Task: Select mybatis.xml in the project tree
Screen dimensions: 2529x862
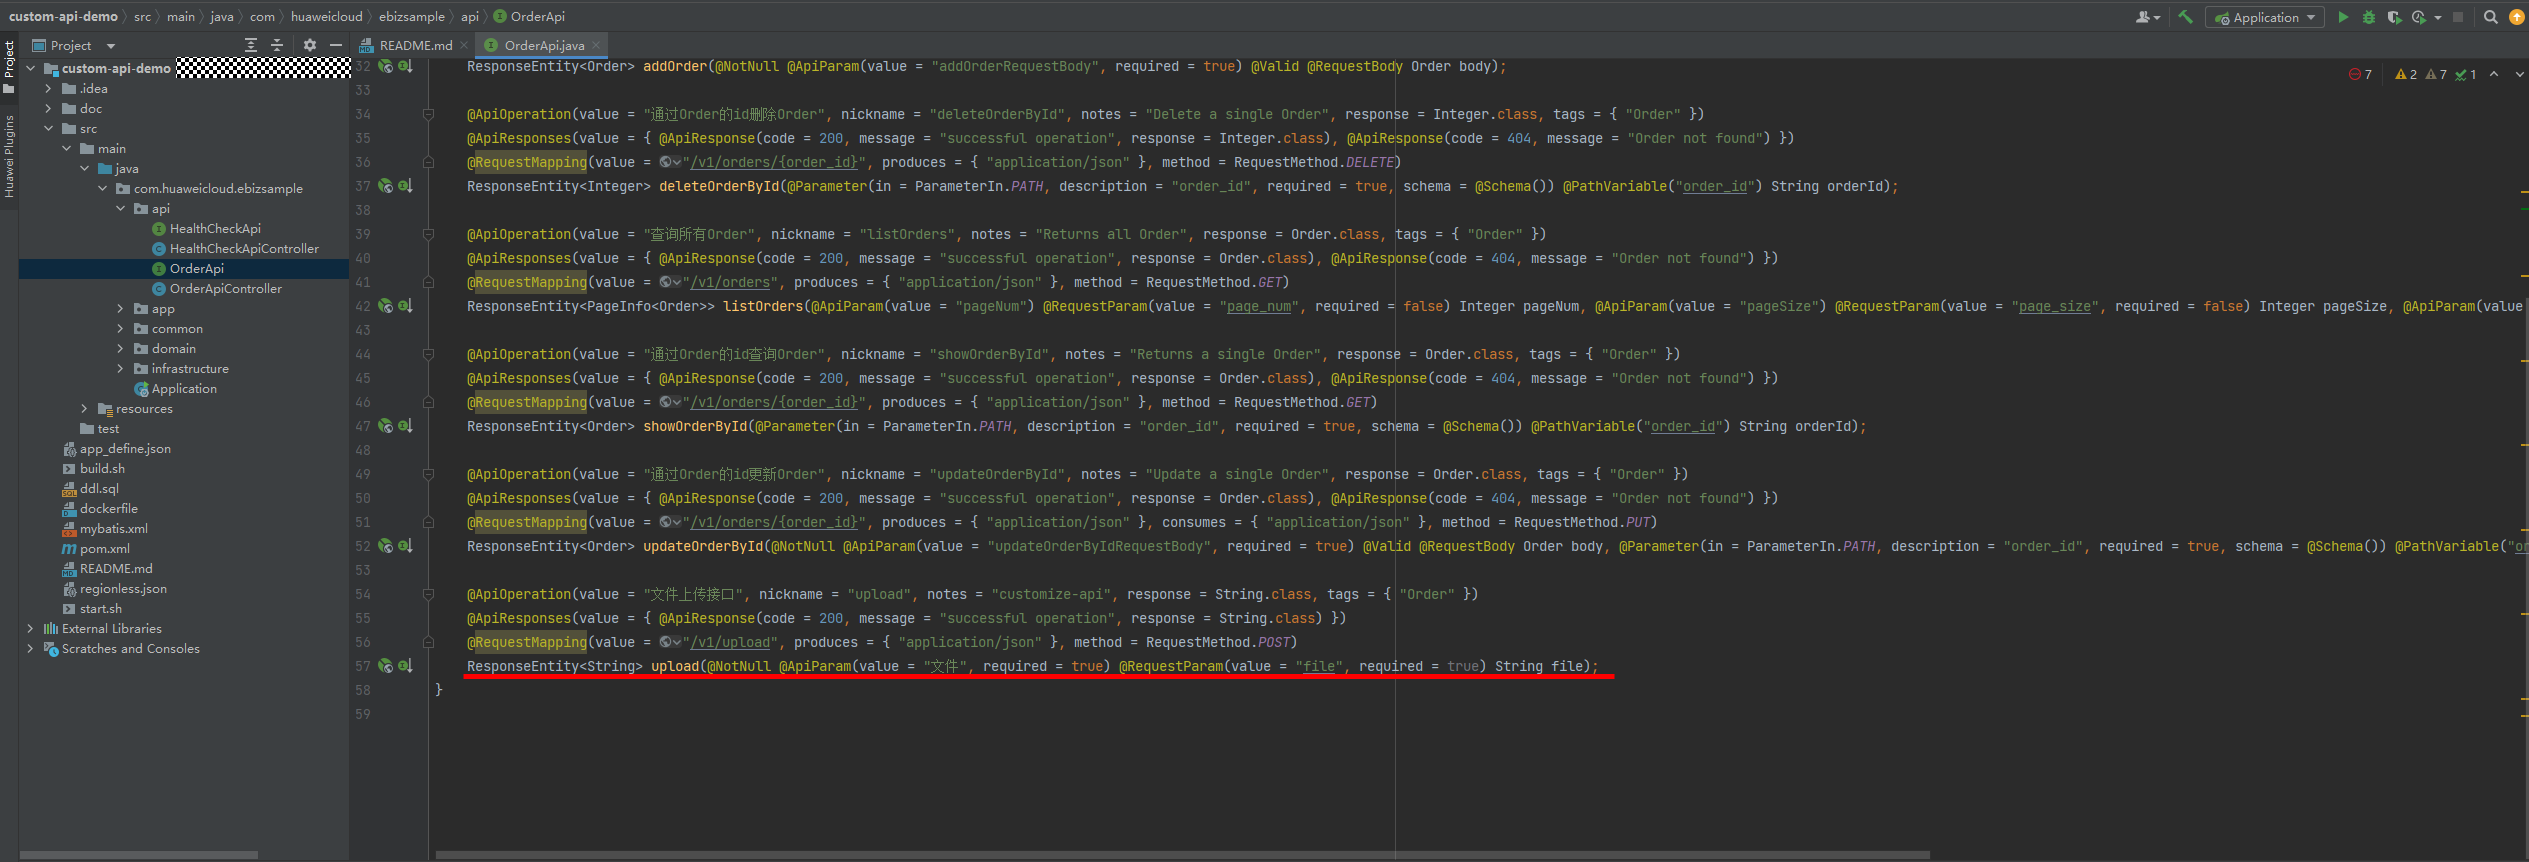Action: pos(114,529)
